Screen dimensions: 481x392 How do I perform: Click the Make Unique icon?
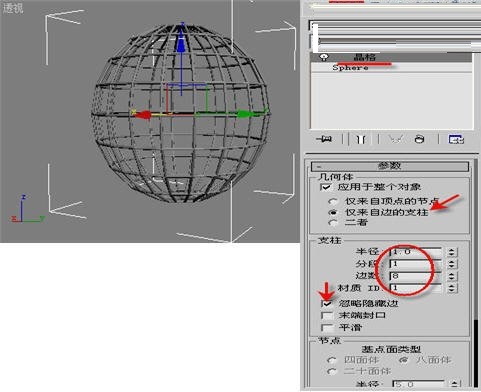[x=396, y=139]
